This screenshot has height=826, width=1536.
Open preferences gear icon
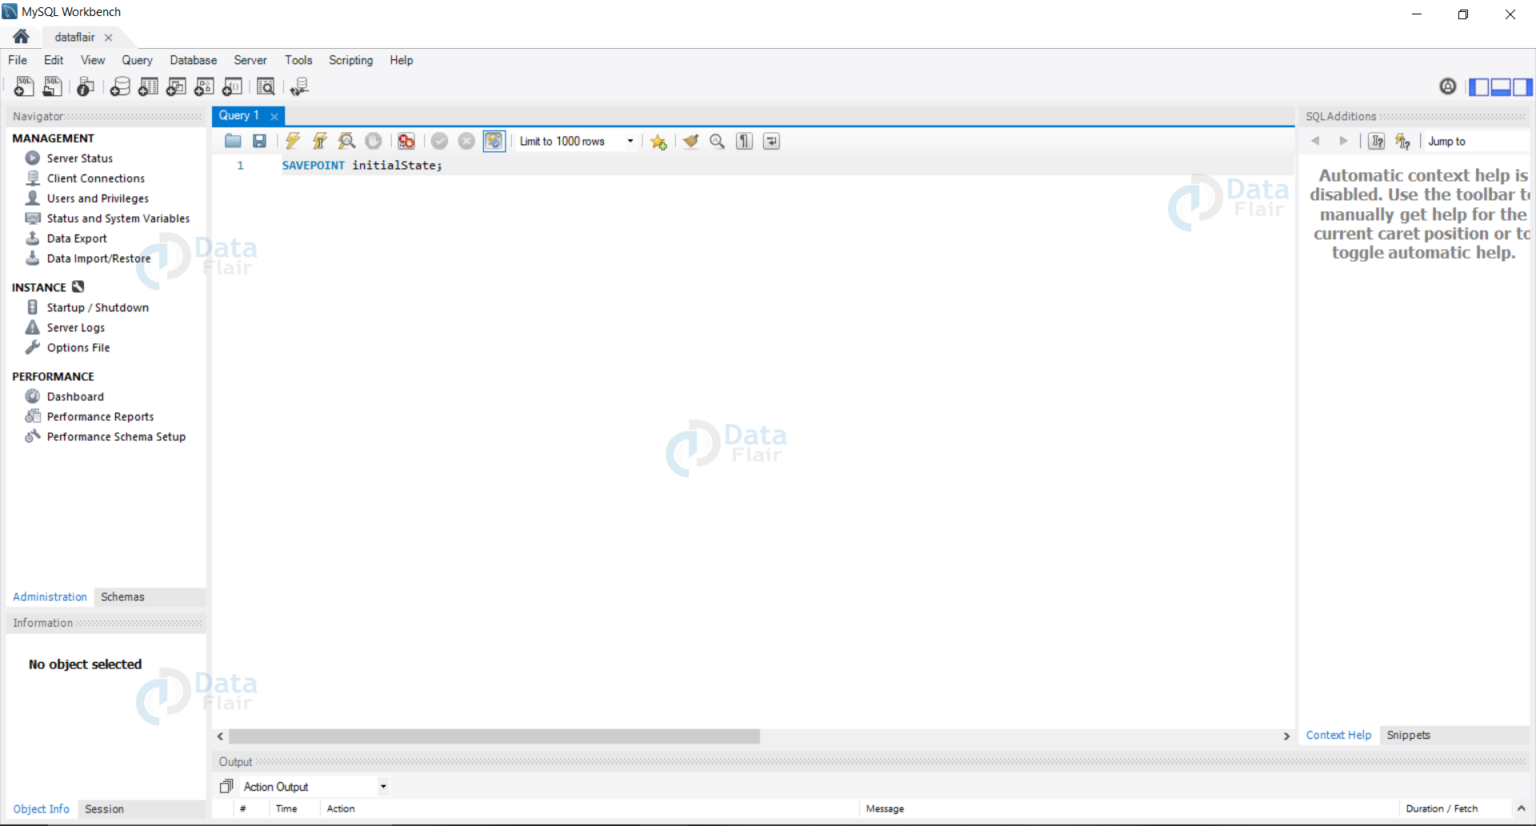pyautogui.click(x=1448, y=87)
